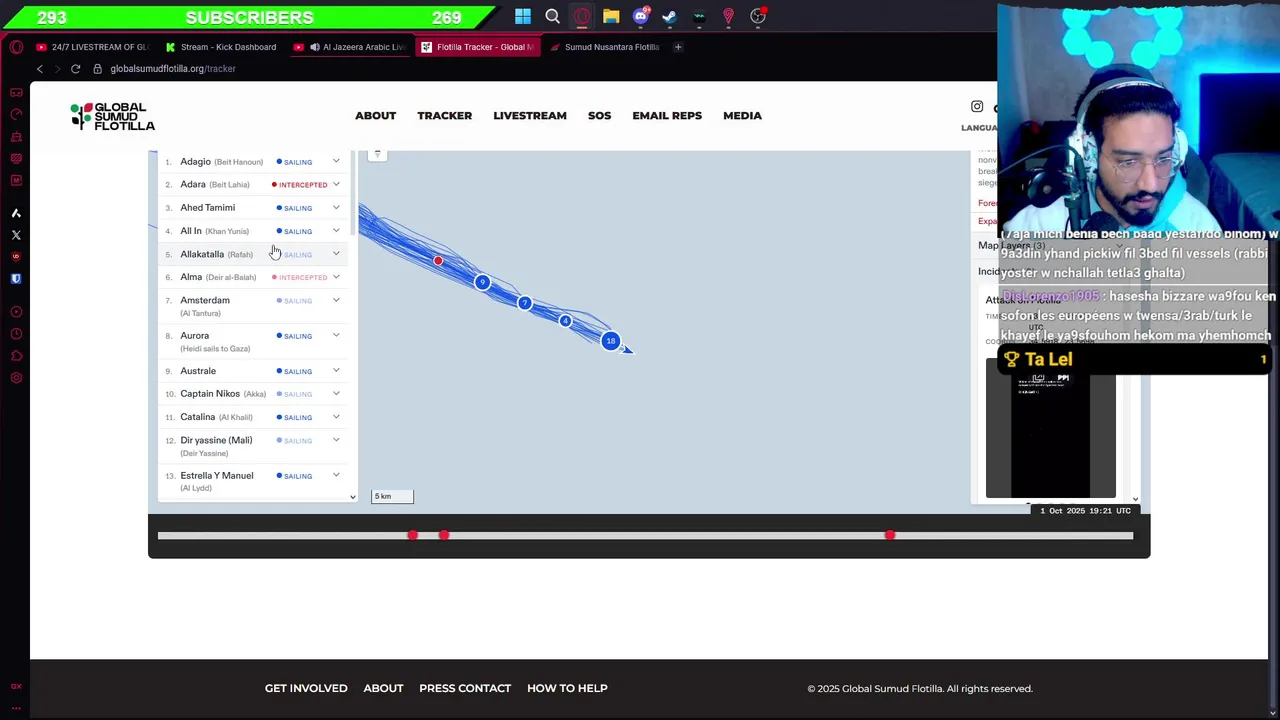Open MEDIA in the header navigation
The height and width of the screenshot is (720, 1280).
tap(742, 116)
